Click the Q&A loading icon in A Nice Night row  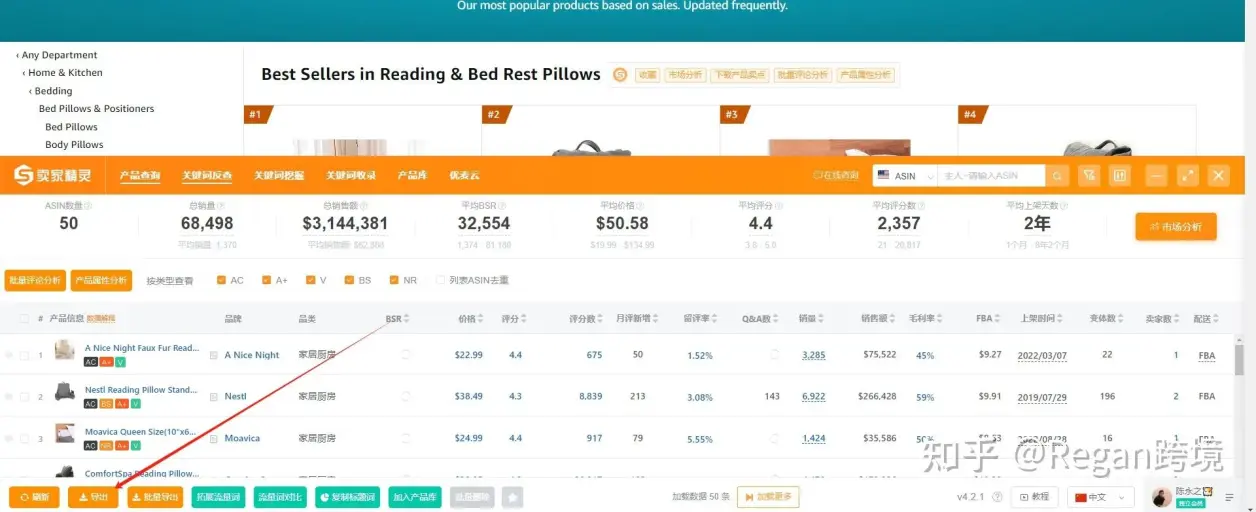pyautogui.click(x=775, y=355)
